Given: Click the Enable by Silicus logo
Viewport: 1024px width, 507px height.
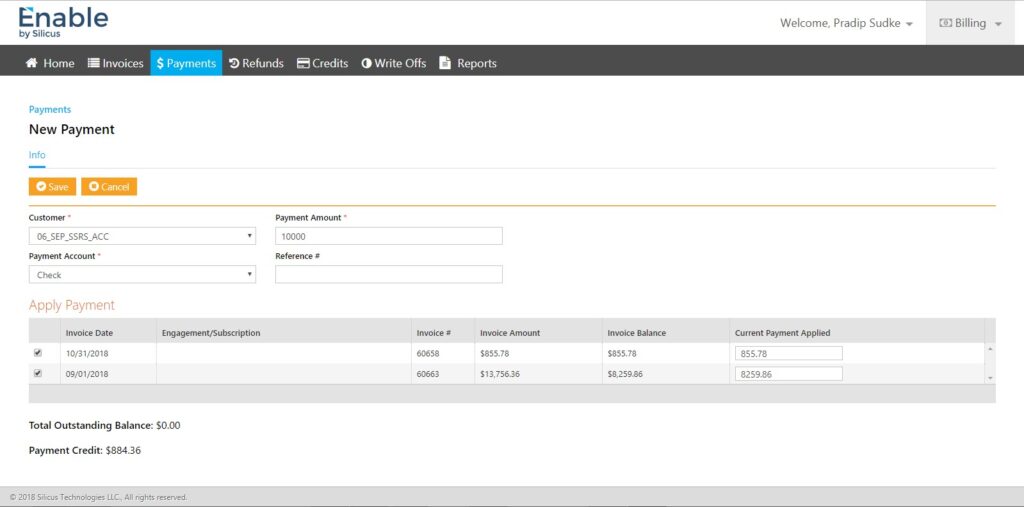Looking at the screenshot, I should point(63,22).
